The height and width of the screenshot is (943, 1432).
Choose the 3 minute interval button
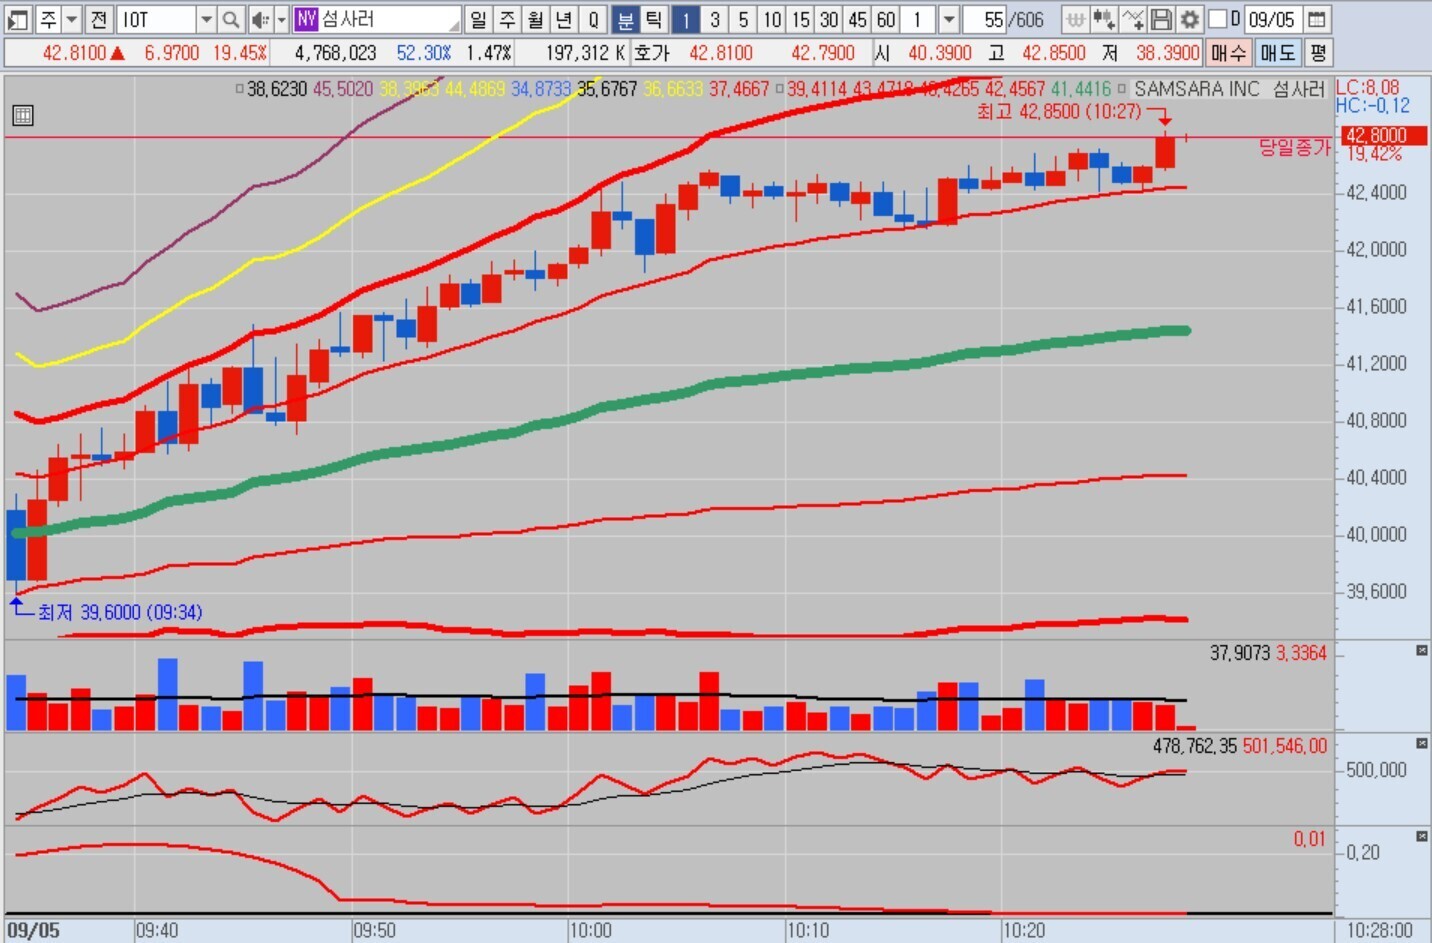pos(715,19)
